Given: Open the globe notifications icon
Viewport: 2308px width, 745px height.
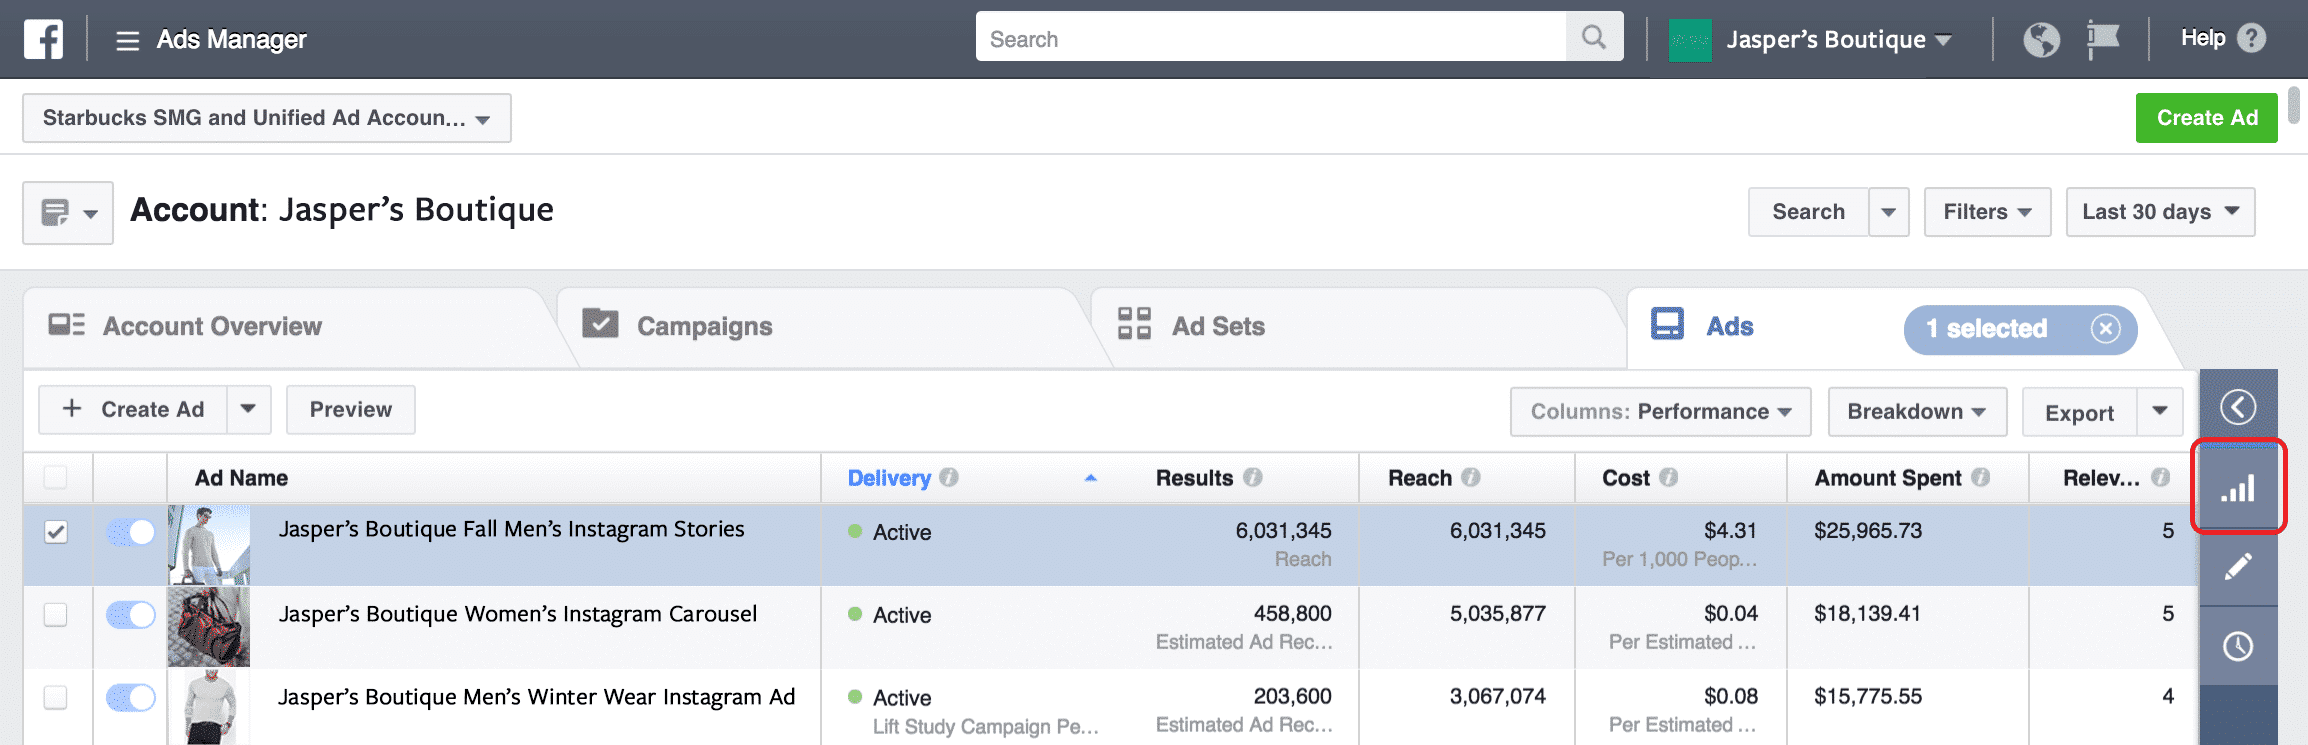Looking at the screenshot, I should coord(2041,40).
